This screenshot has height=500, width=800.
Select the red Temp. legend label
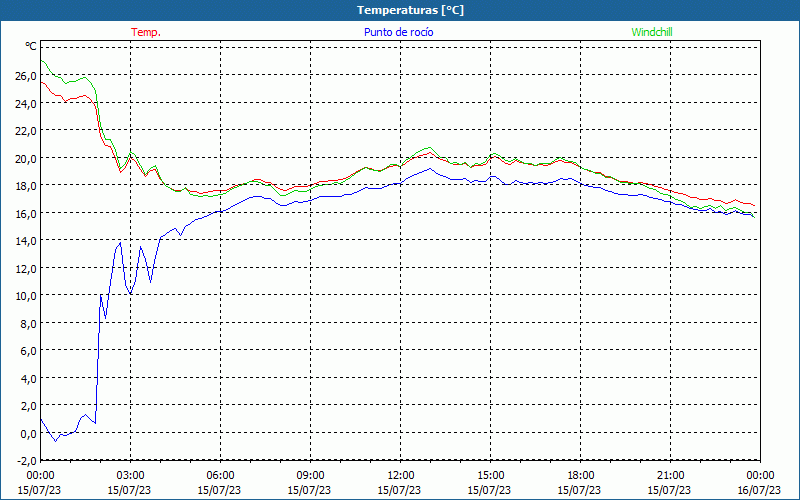(x=146, y=32)
